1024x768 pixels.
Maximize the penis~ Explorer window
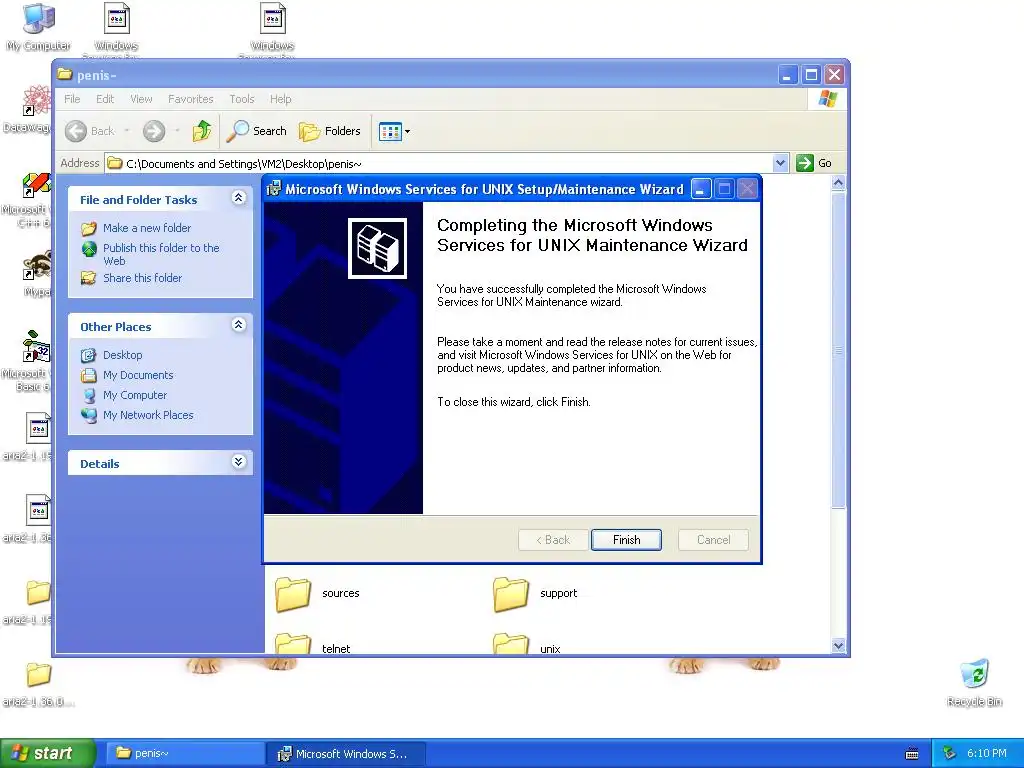(x=810, y=75)
